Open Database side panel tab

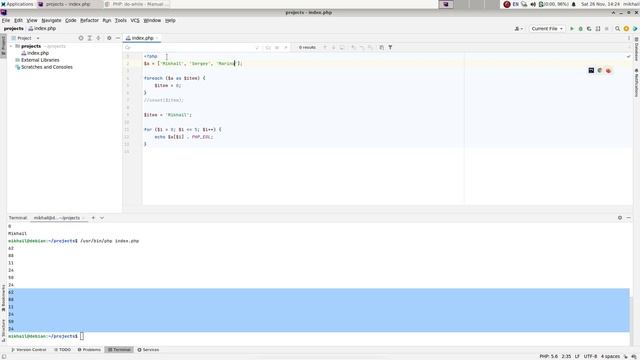click(x=636, y=49)
